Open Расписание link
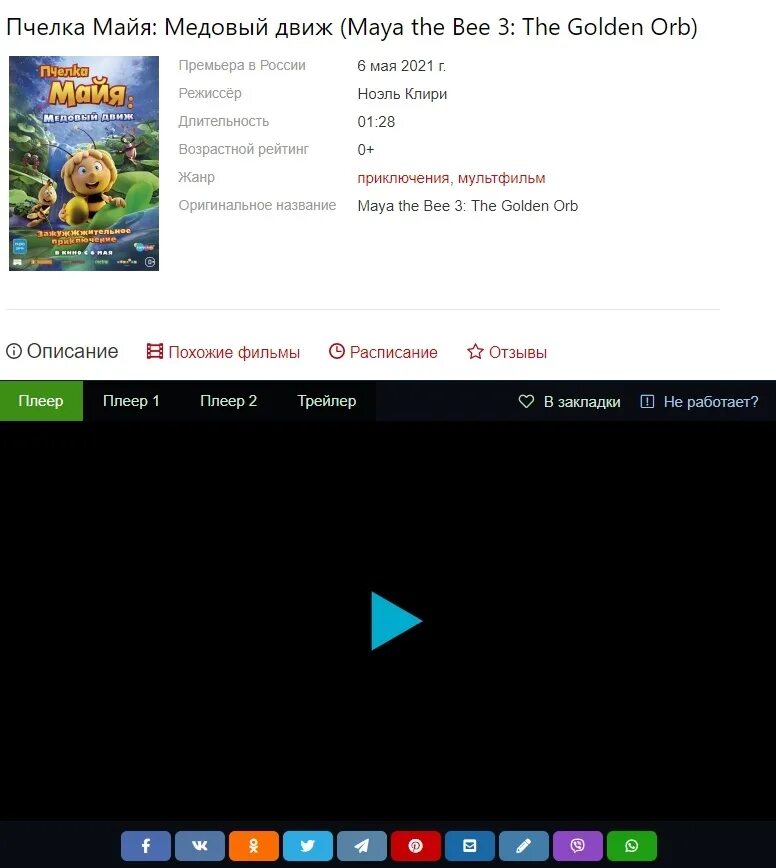This screenshot has height=868, width=776. (383, 352)
